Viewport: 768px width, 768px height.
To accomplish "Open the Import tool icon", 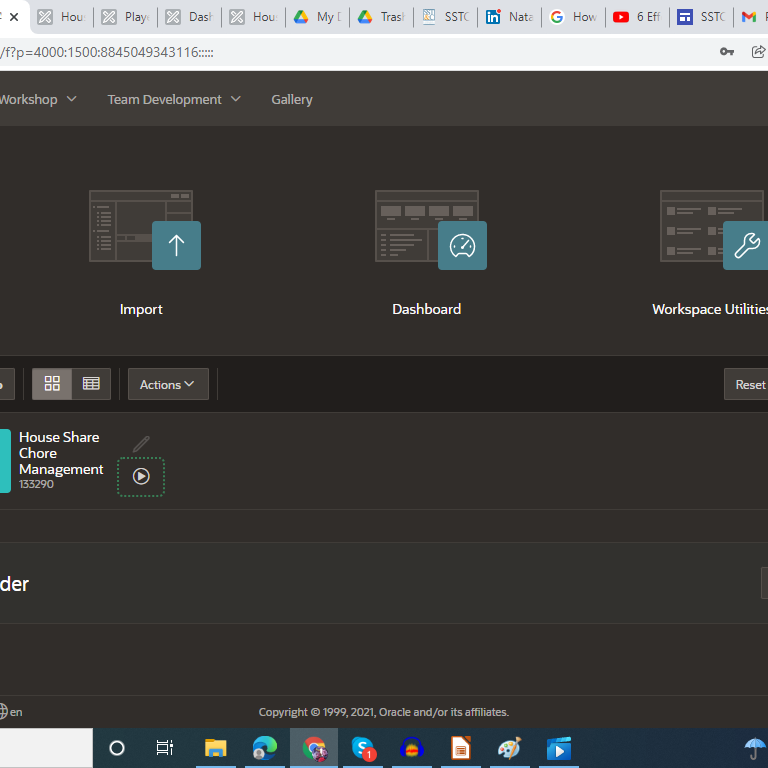I will pyautogui.click(x=176, y=245).
